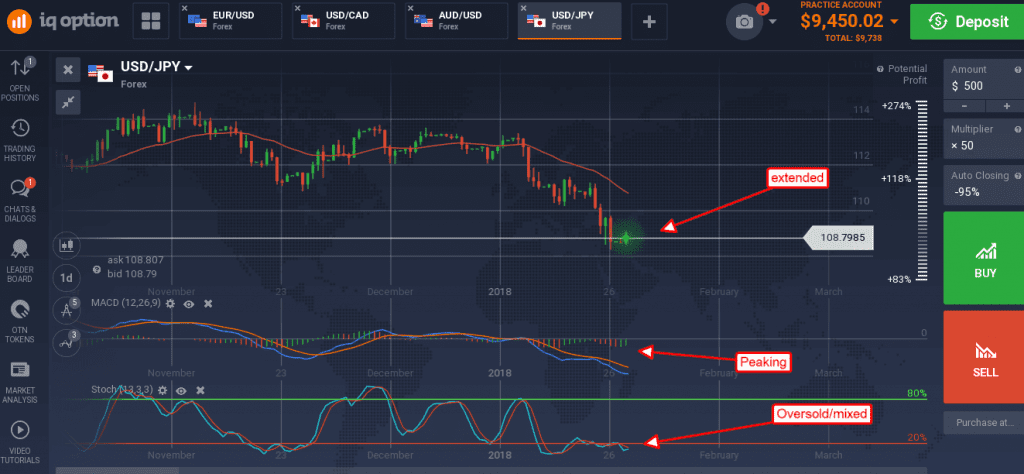Image resolution: width=1024 pixels, height=474 pixels.
Task: Click the Purchase at... button
Action: [x=984, y=422]
